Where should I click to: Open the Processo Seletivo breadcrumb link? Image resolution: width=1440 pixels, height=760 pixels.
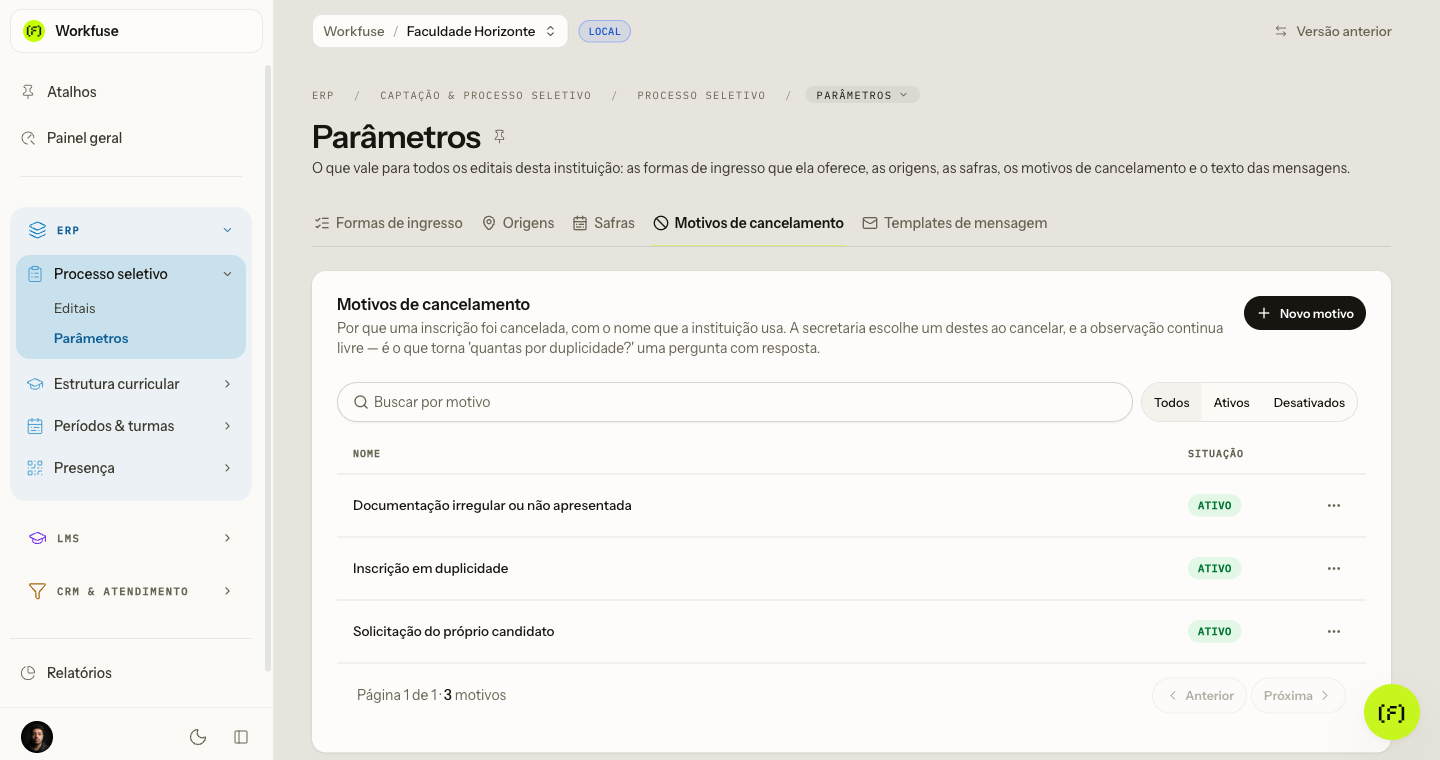[x=702, y=95]
